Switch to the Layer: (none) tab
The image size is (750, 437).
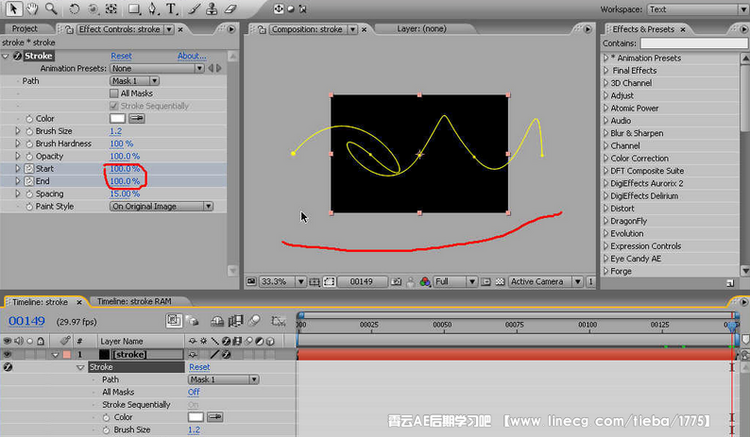421,29
